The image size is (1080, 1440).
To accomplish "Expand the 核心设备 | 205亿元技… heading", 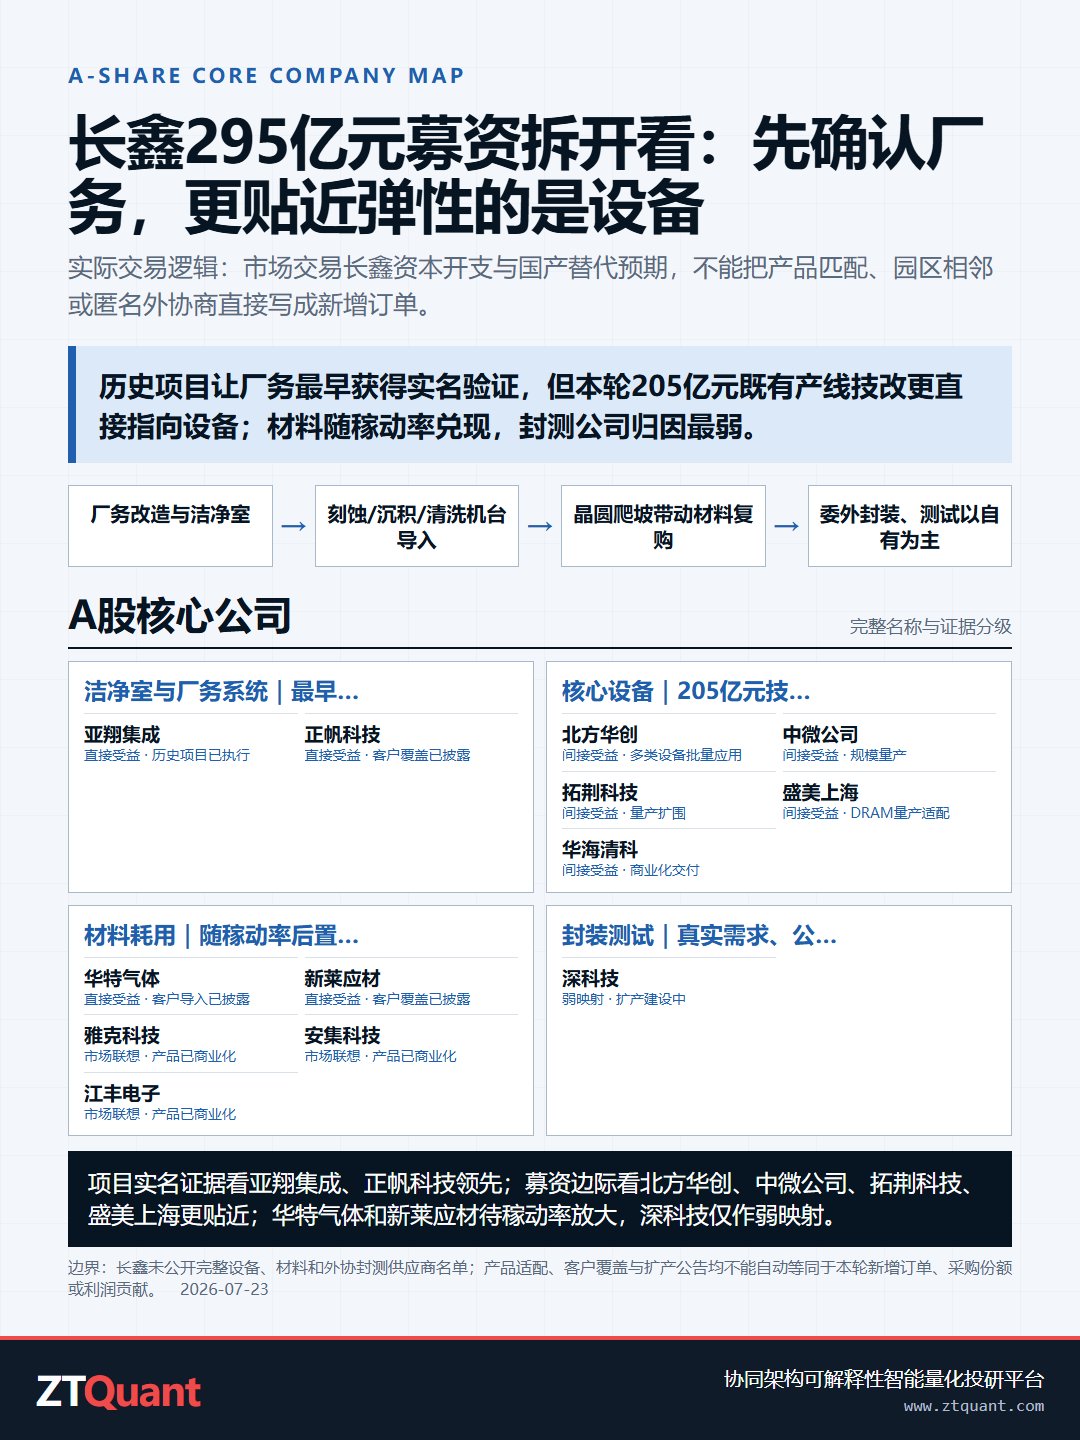I will click(x=686, y=691).
